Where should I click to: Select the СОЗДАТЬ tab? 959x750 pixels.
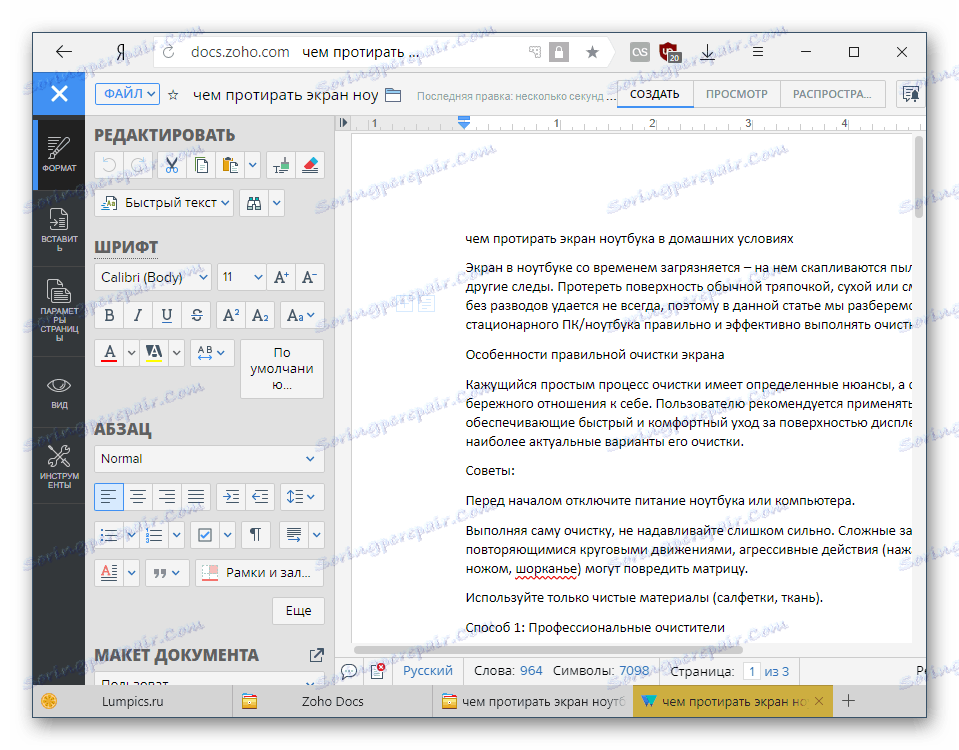pos(654,94)
